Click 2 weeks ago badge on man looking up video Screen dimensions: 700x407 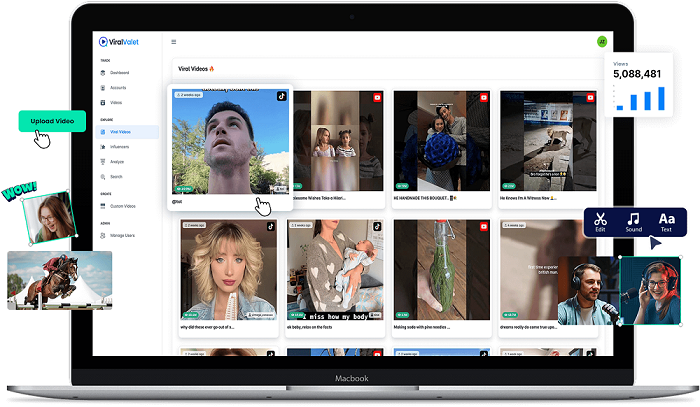pos(188,95)
